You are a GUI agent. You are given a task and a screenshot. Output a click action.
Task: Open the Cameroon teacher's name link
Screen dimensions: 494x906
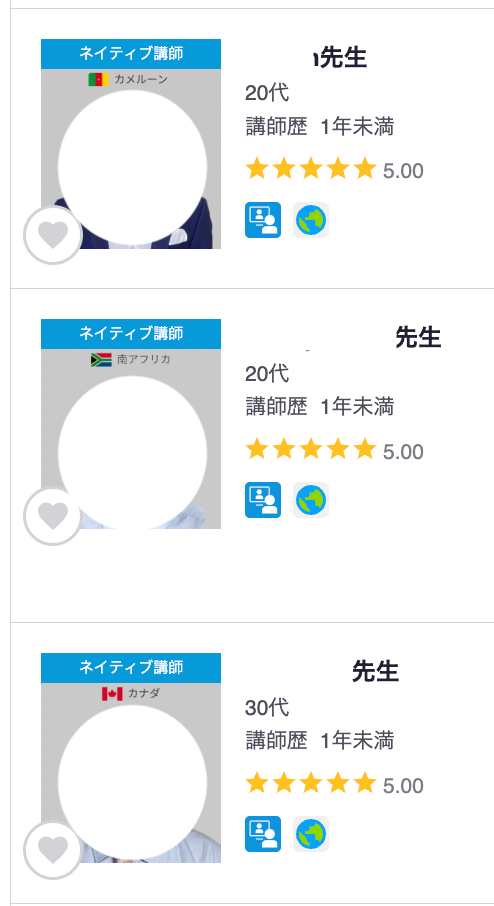coord(339,57)
